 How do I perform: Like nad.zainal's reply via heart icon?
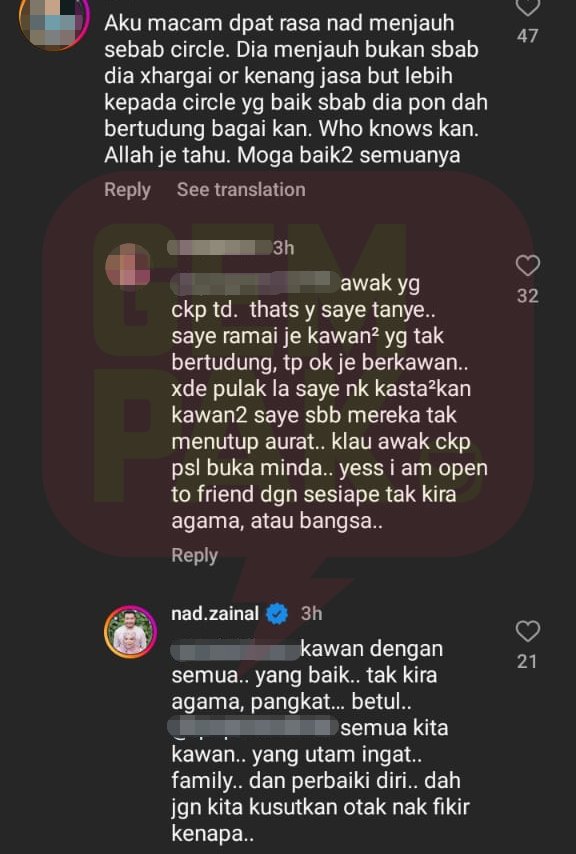(x=528, y=631)
